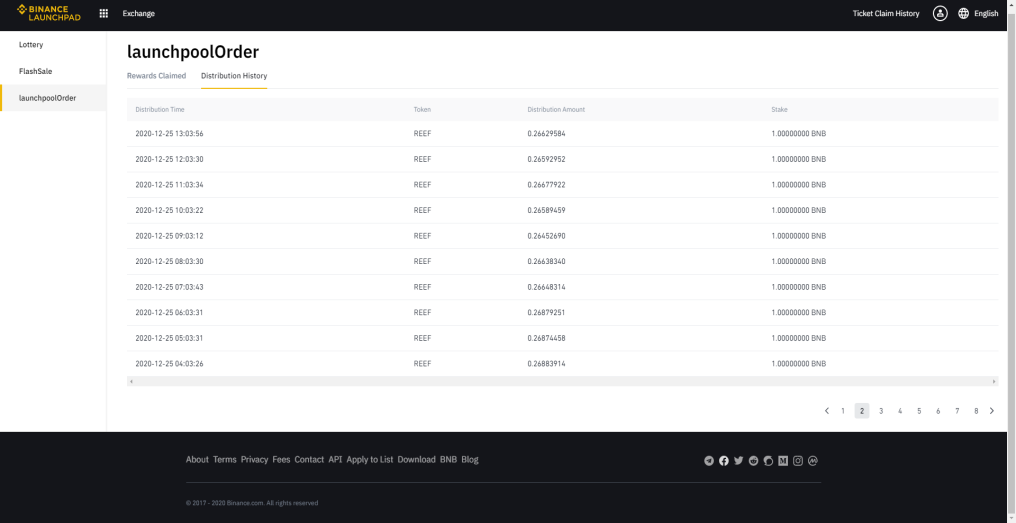Screen dimensions: 1016x523
Task: Go to previous page arrow
Action: tap(827, 411)
